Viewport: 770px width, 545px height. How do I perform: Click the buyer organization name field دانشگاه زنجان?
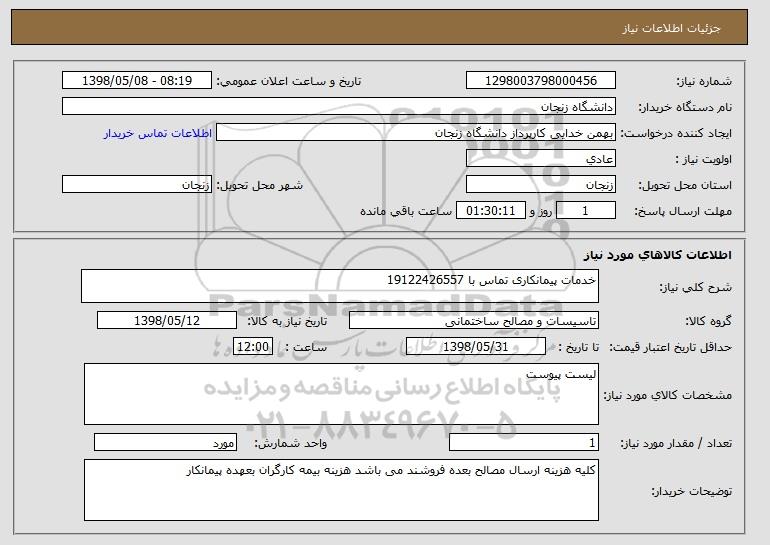click(339, 107)
